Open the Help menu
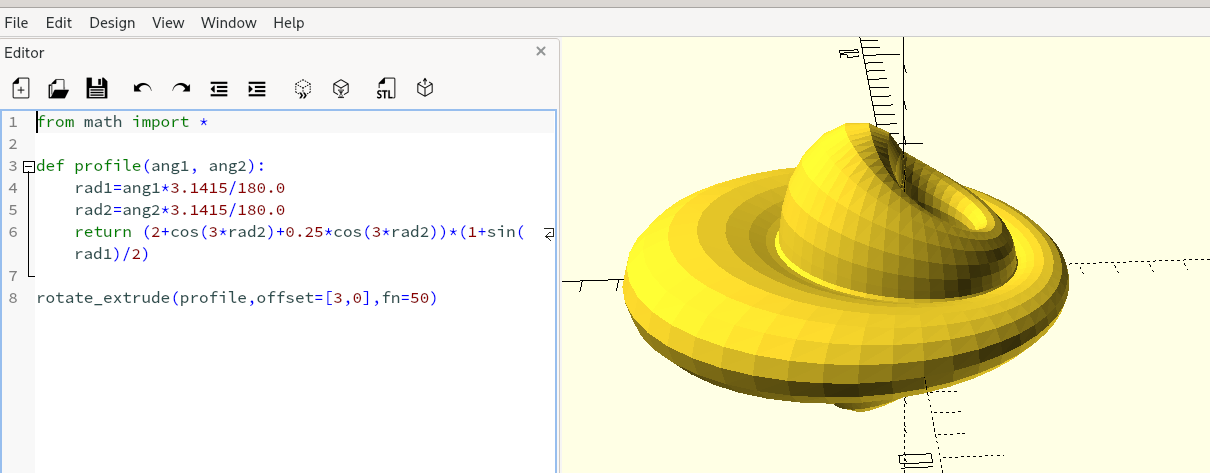The width and height of the screenshot is (1210, 473). (289, 22)
